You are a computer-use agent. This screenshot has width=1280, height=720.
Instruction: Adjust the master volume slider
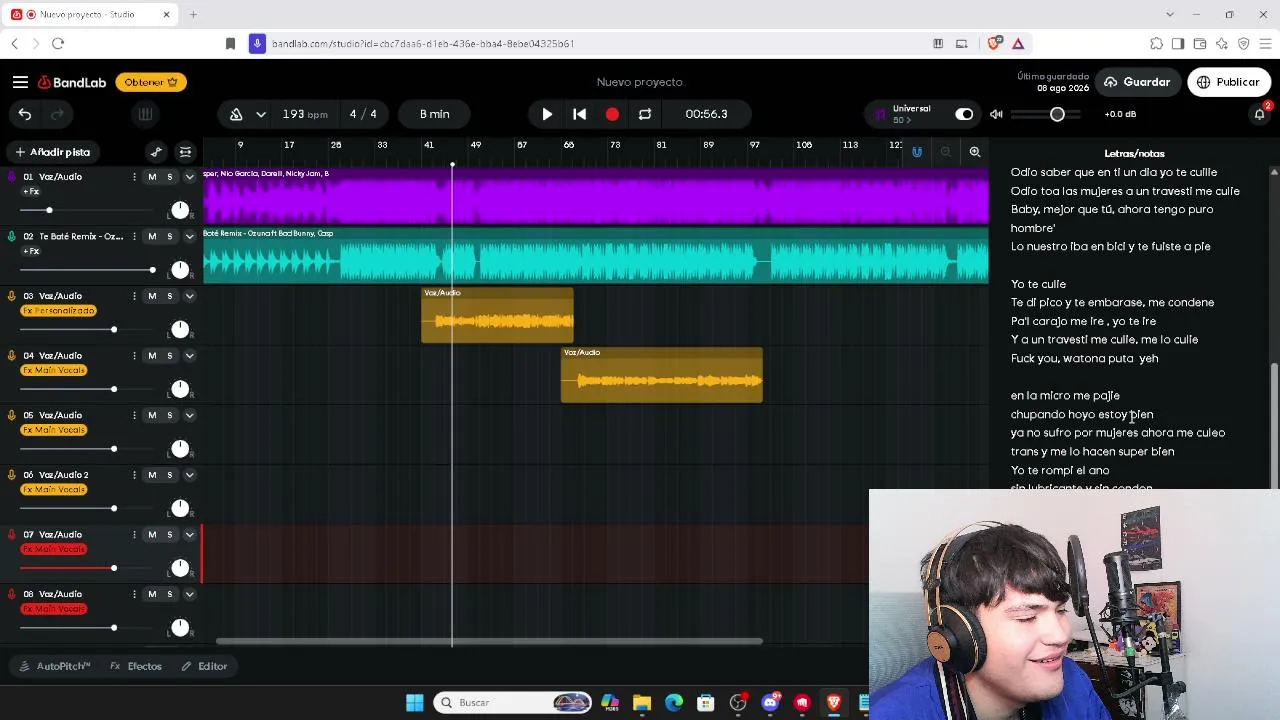1057,114
